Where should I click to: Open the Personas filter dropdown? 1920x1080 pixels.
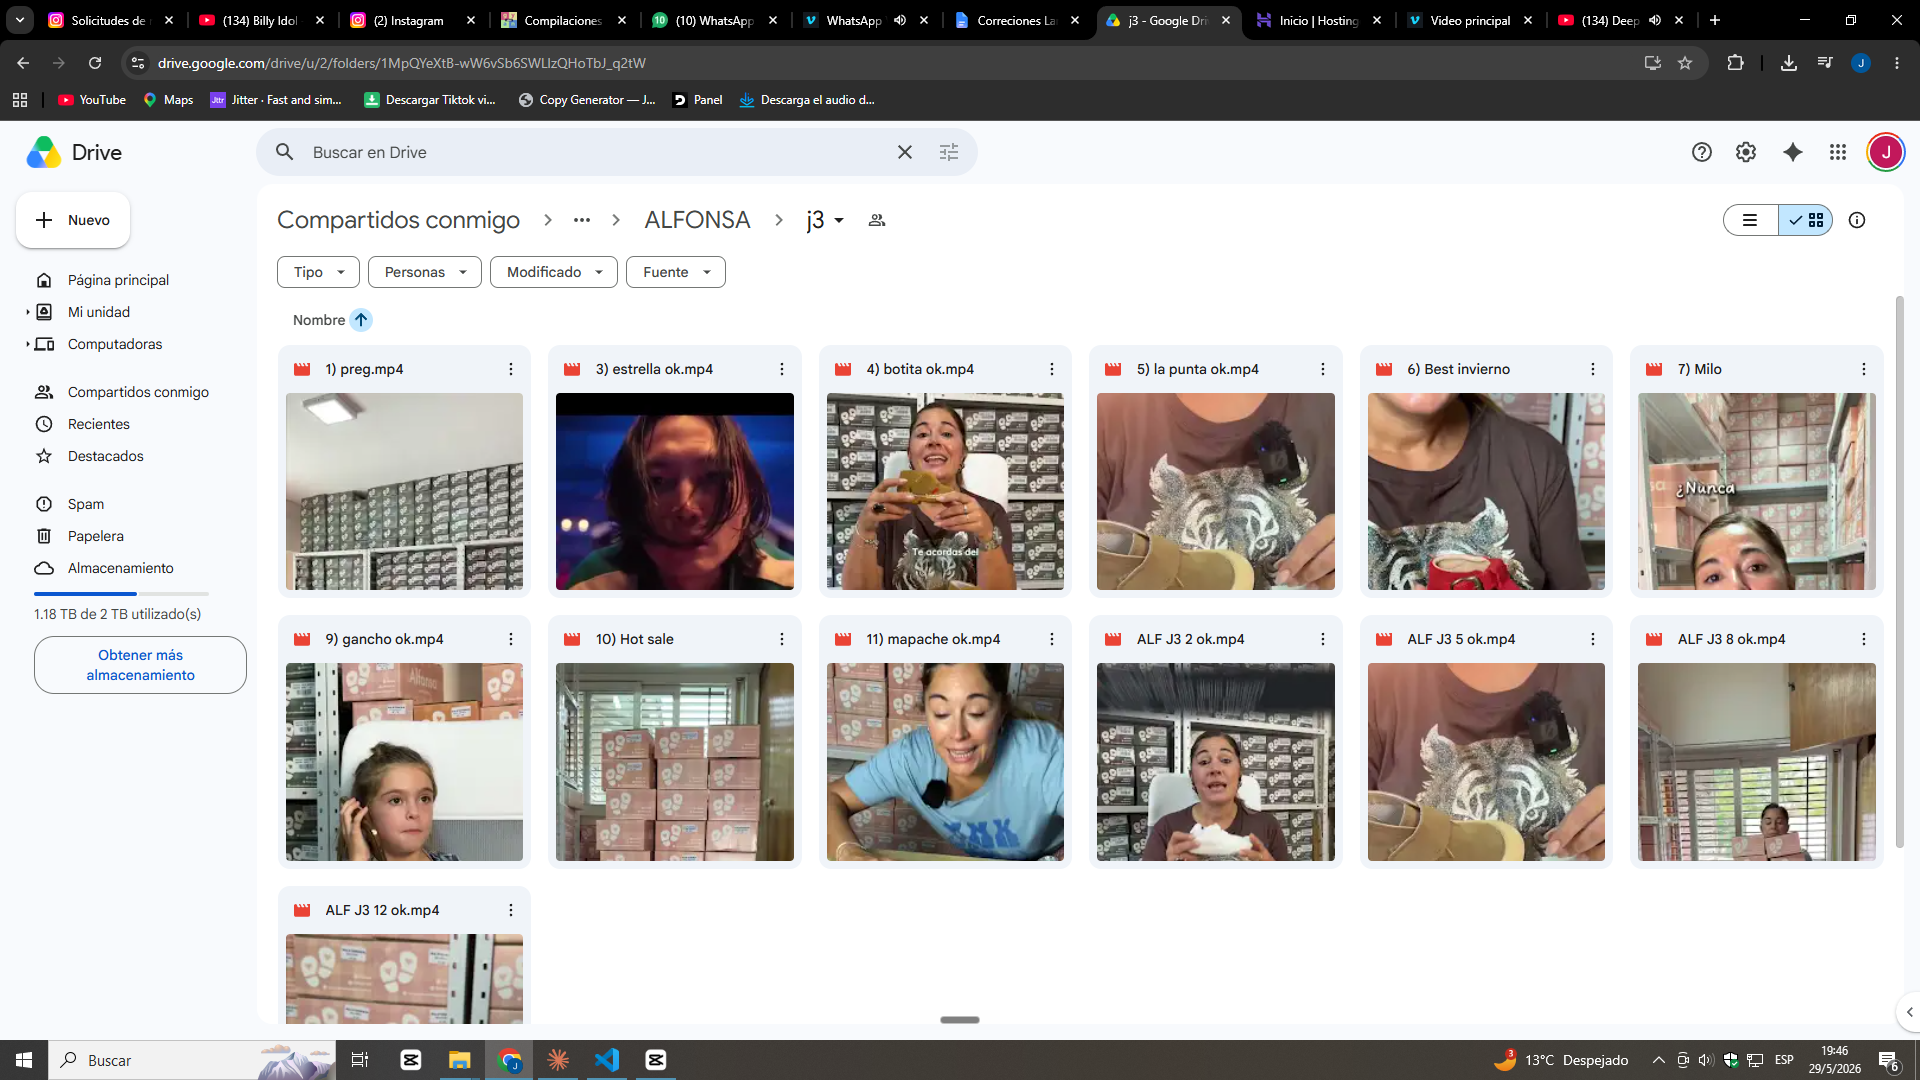[425, 272]
